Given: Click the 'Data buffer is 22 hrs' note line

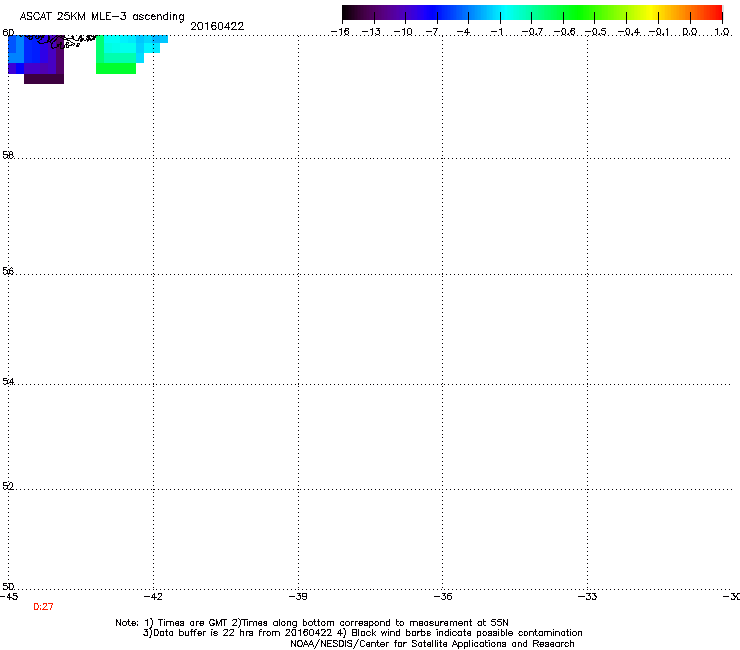Looking at the screenshot, I should point(362,633).
